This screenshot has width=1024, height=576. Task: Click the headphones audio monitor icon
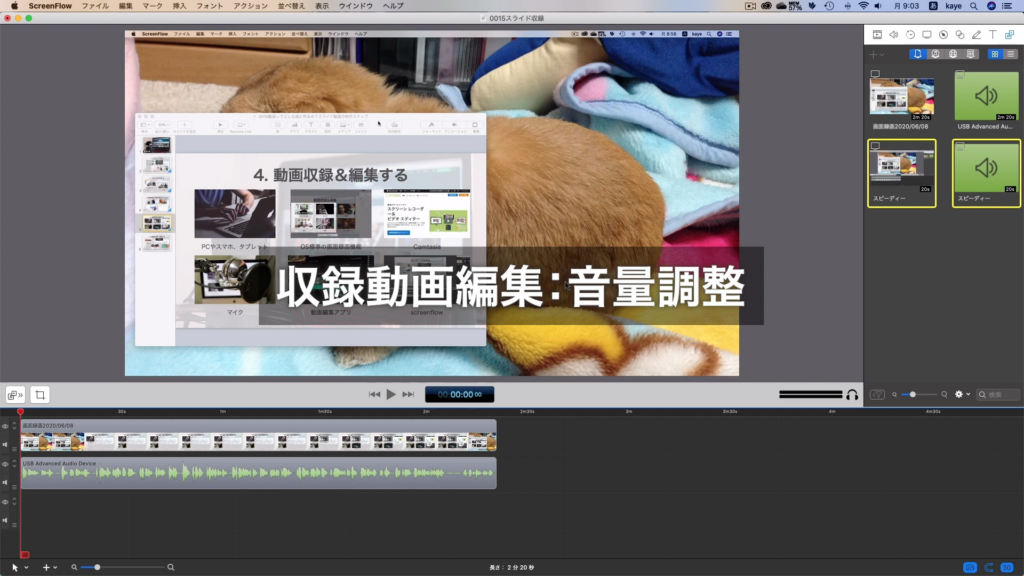[x=852, y=395]
